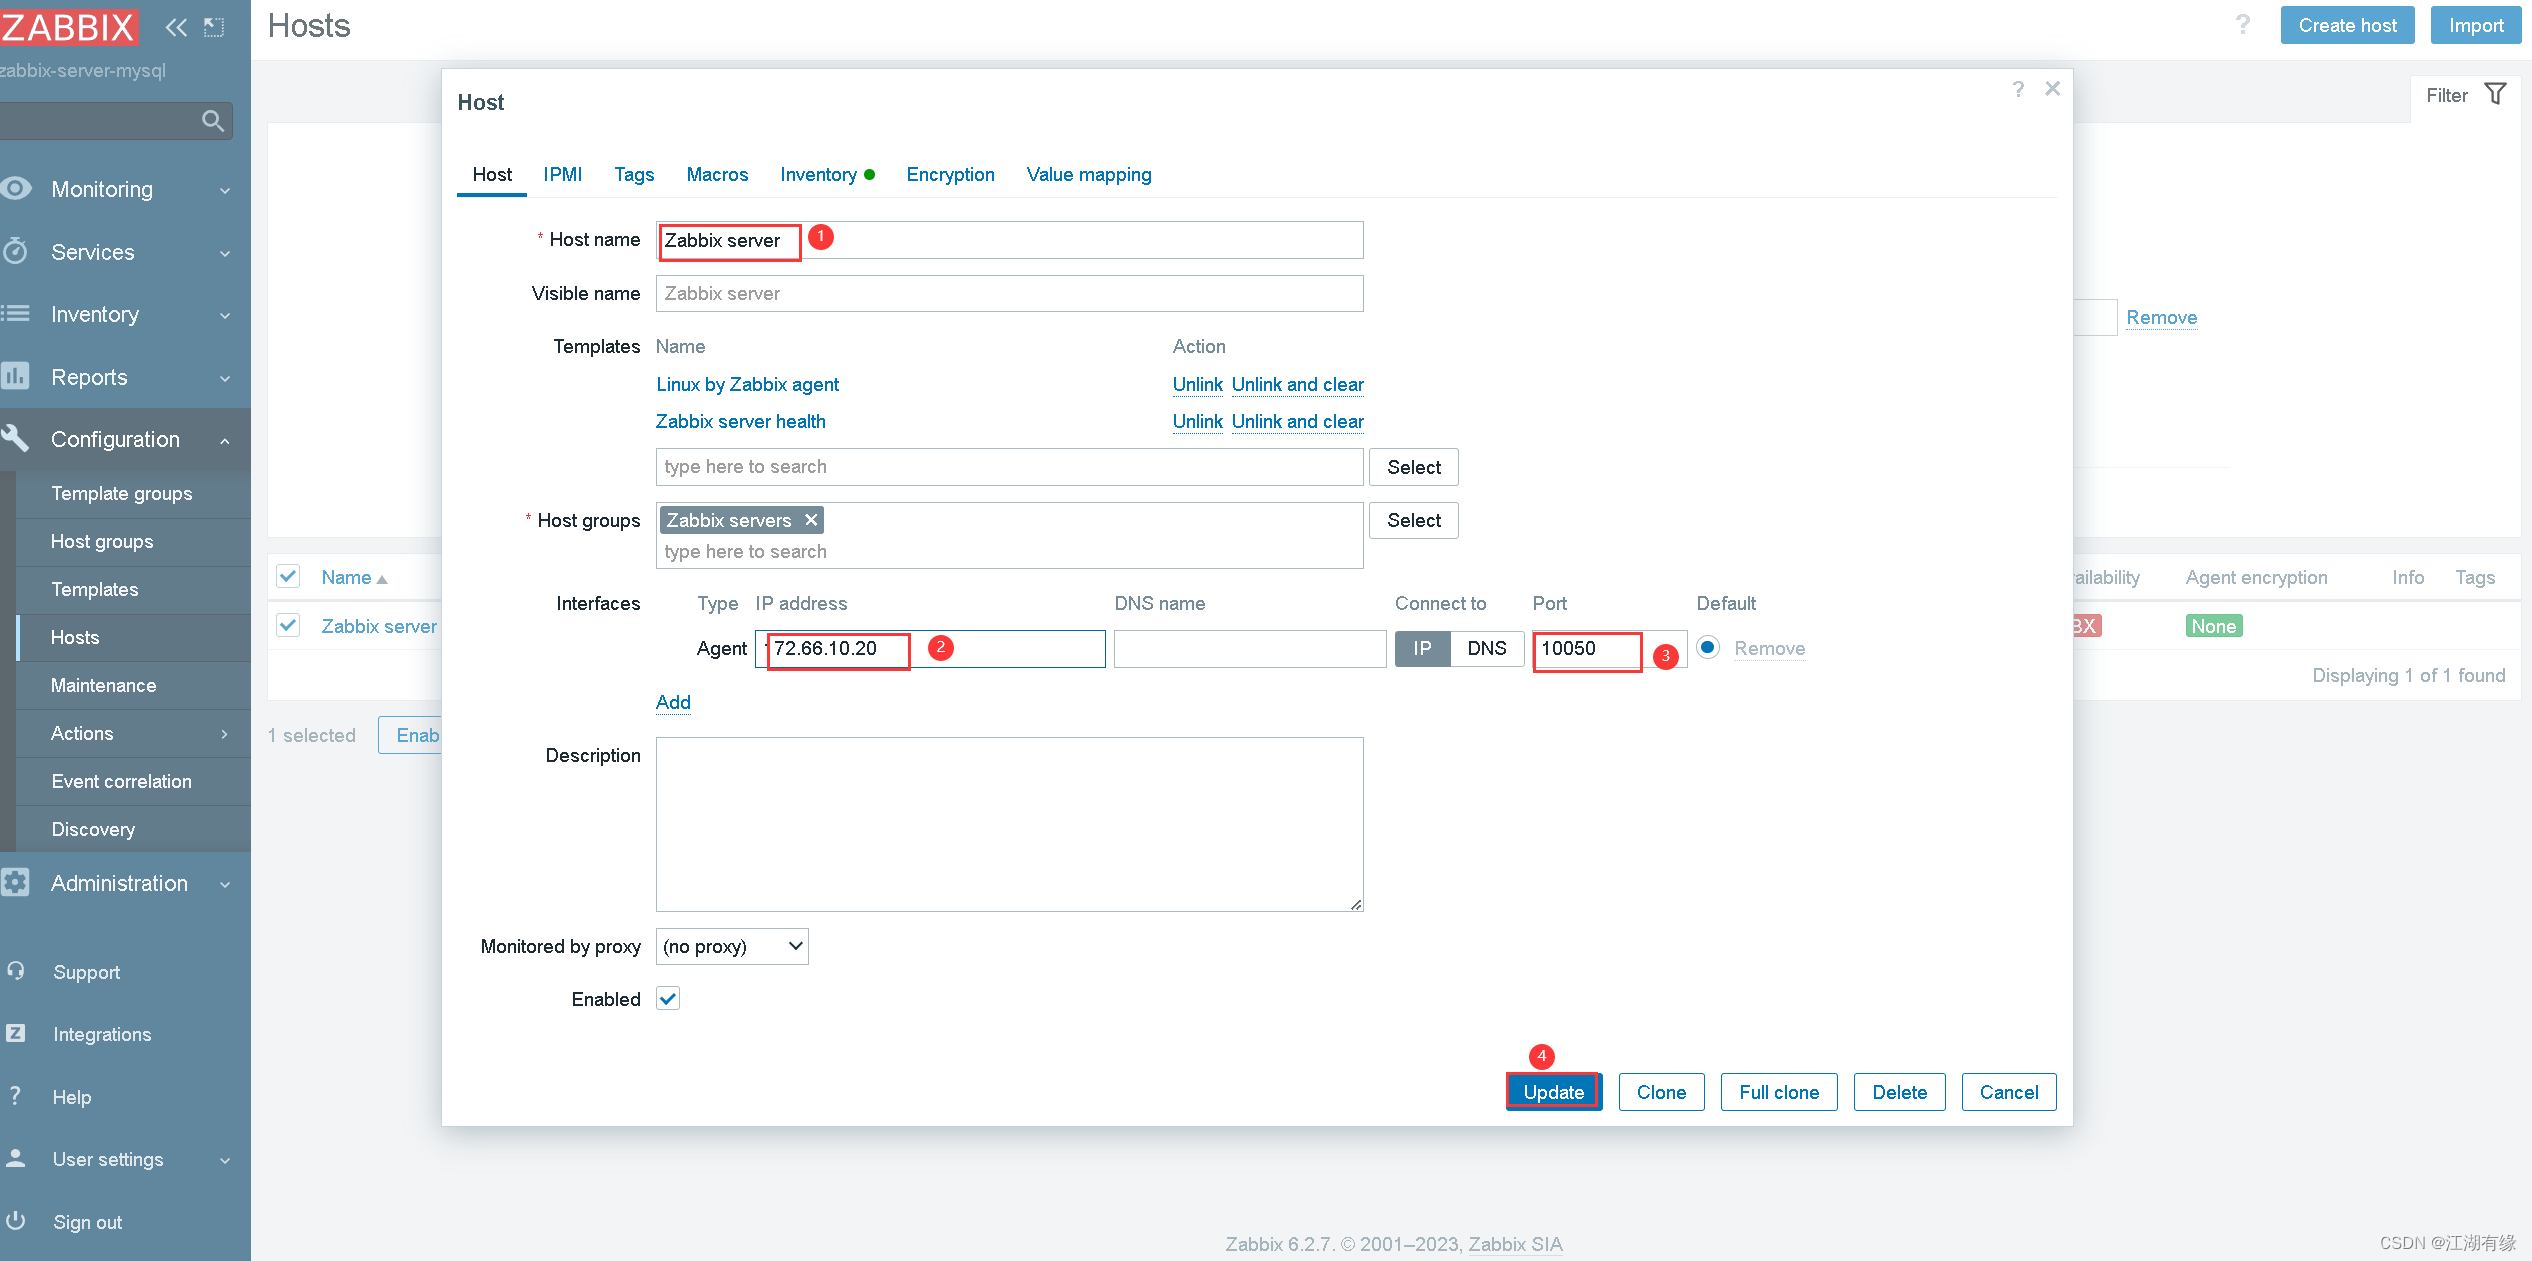The height and width of the screenshot is (1261, 2532).
Task: Click the Configuration wrench icon
Action: [15, 438]
